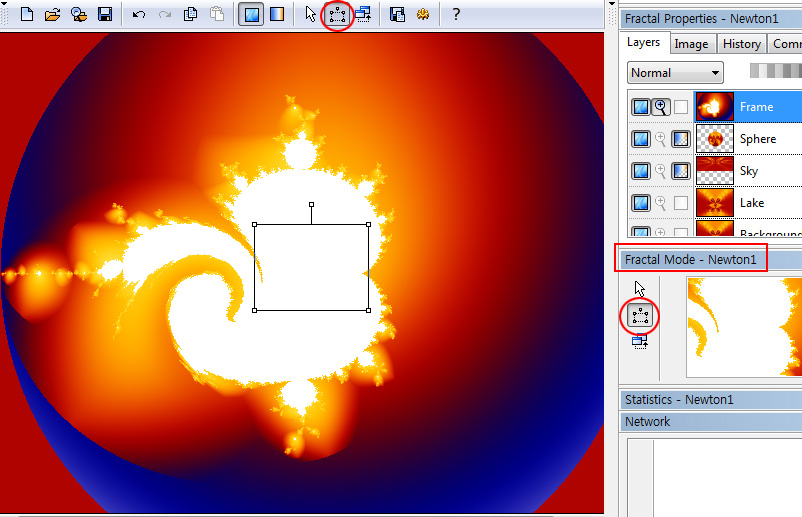Create a new fractal document
The height and width of the screenshot is (517, 802).
click(x=27, y=14)
